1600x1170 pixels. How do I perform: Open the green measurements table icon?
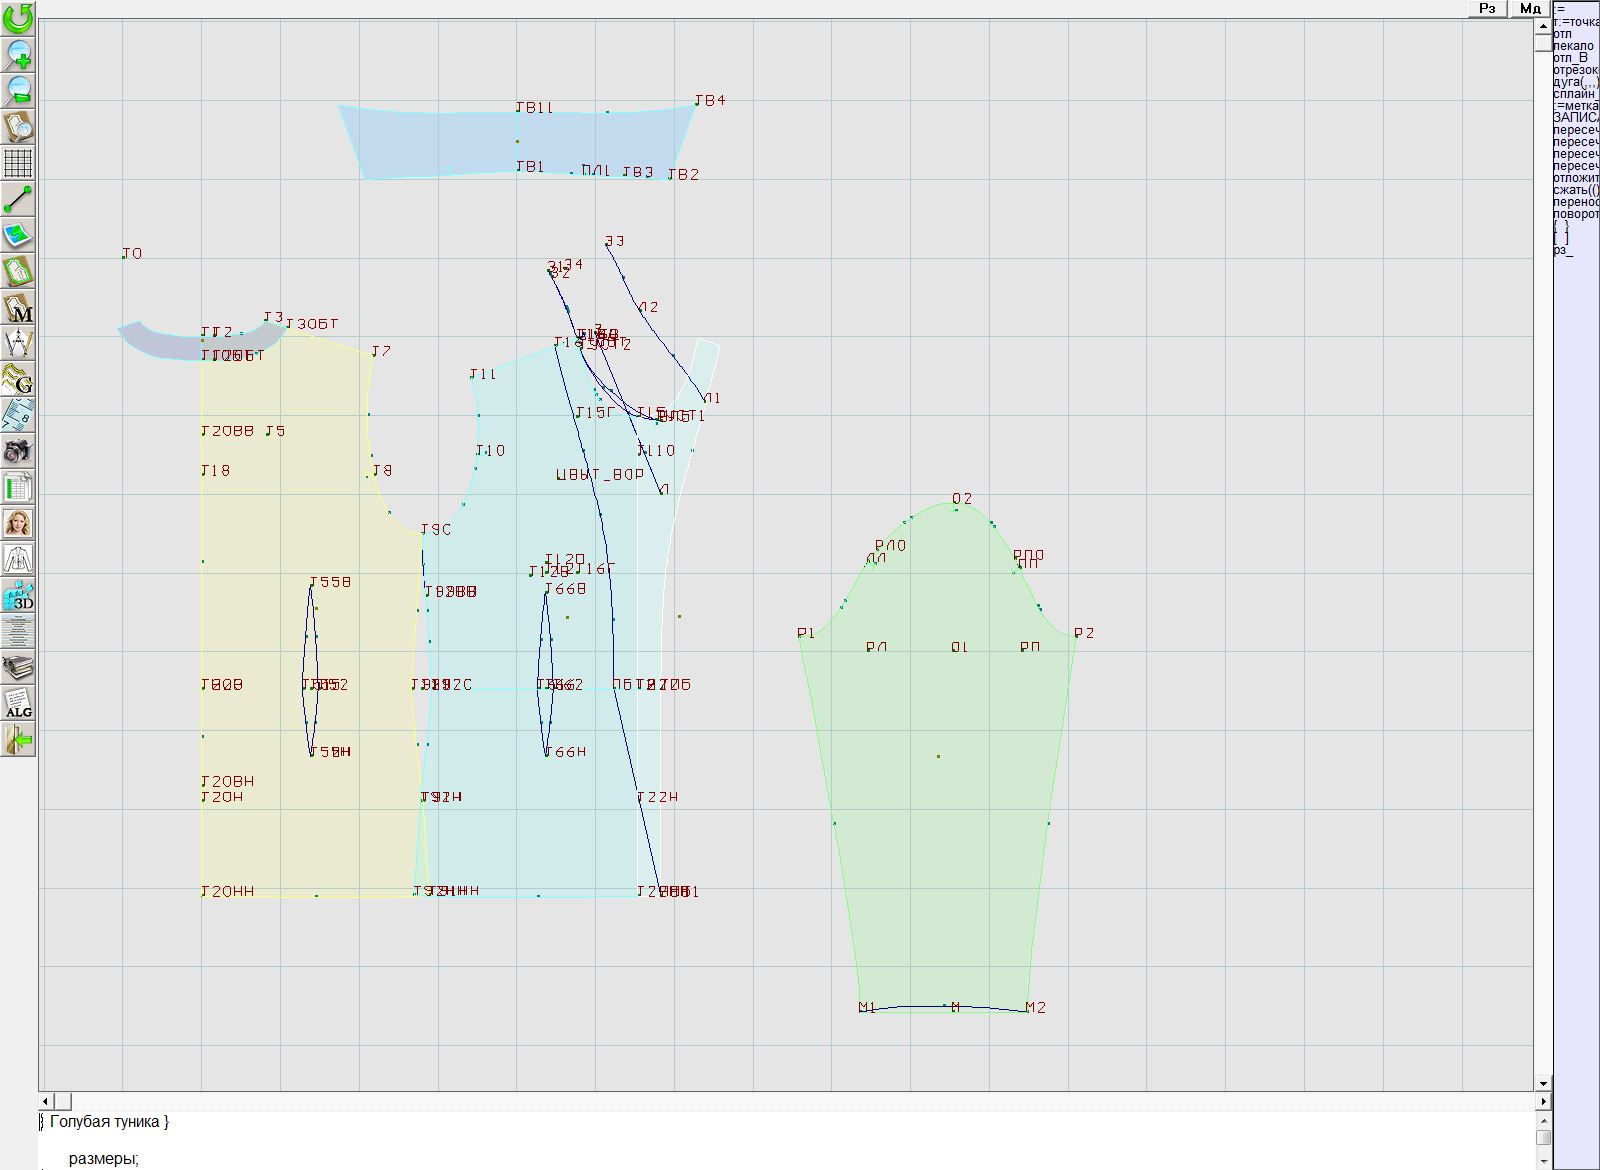[x=18, y=487]
